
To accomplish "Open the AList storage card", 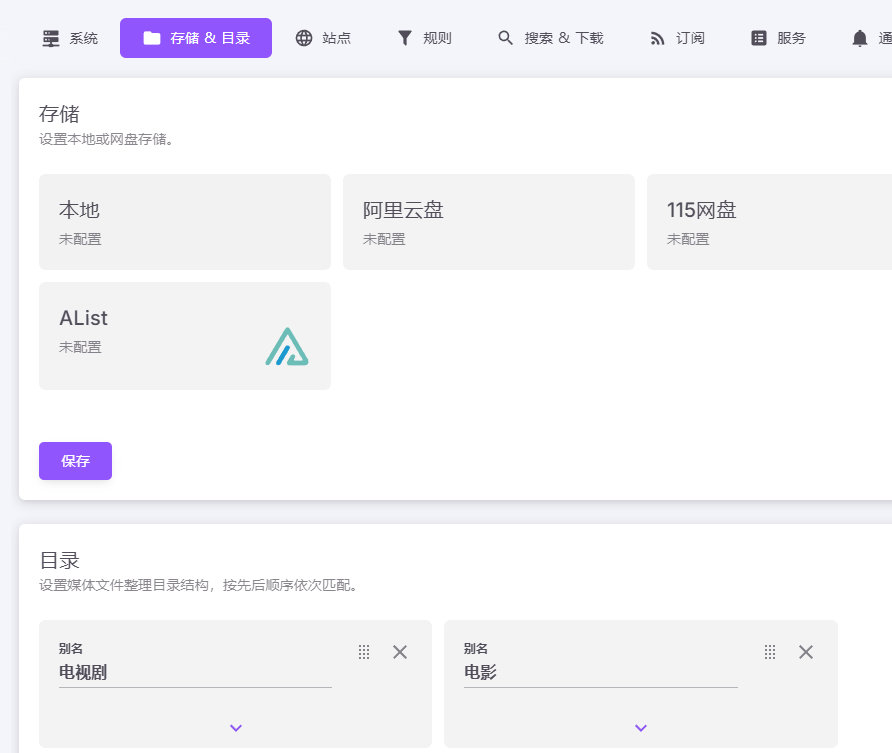I will (x=185, y=336).
